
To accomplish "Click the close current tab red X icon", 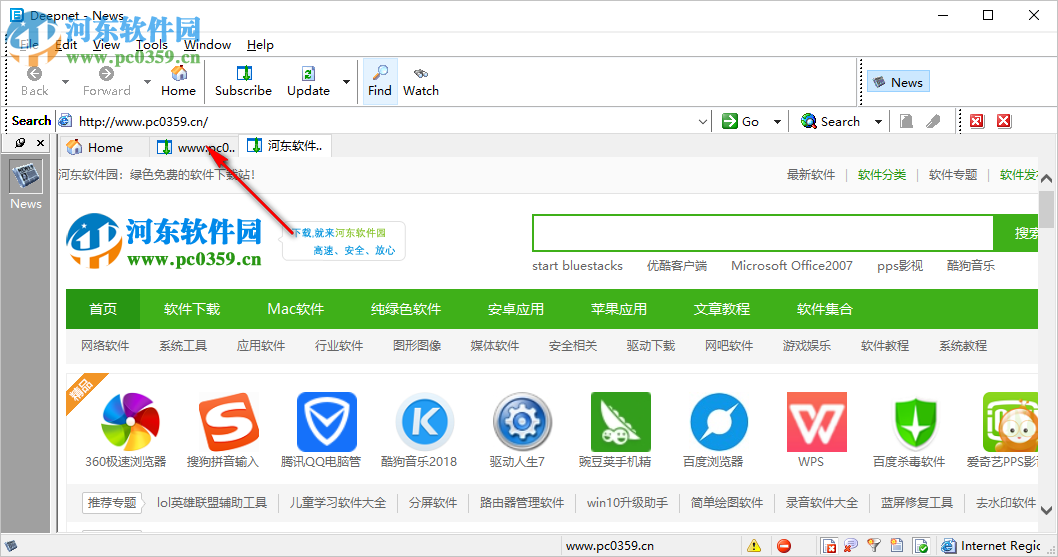I will 976,121.
